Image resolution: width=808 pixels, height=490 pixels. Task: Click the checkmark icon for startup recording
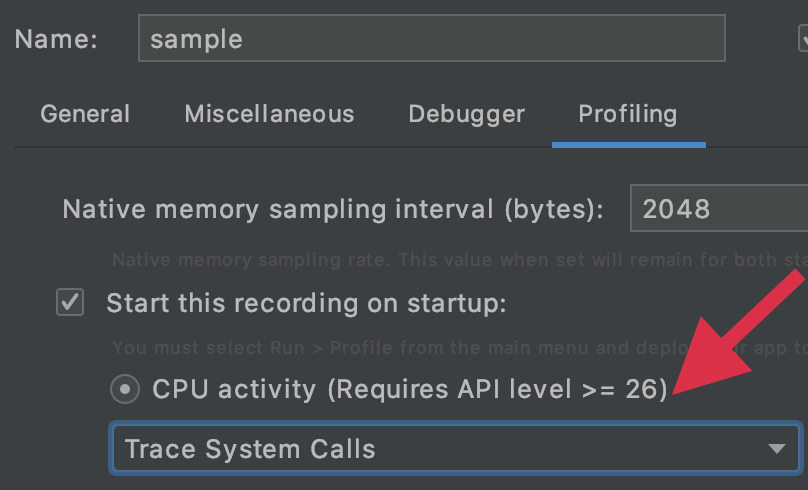tap(70, 303)
